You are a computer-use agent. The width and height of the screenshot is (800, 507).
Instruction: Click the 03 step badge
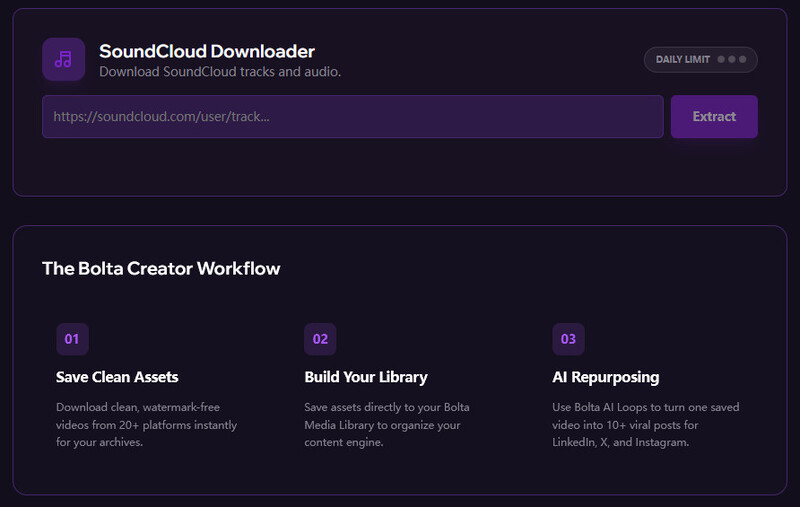568,339
